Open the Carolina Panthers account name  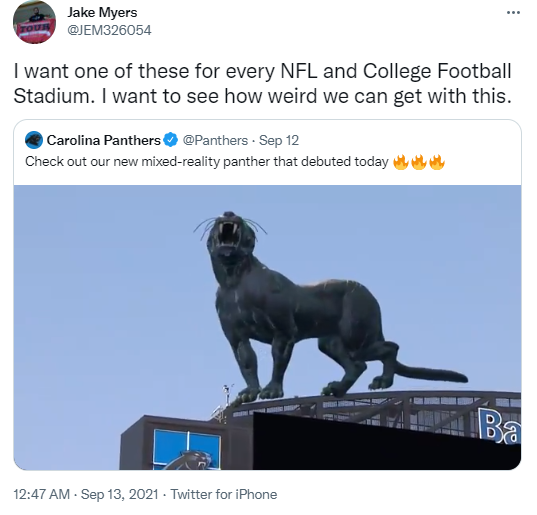[x=103, y=140]
